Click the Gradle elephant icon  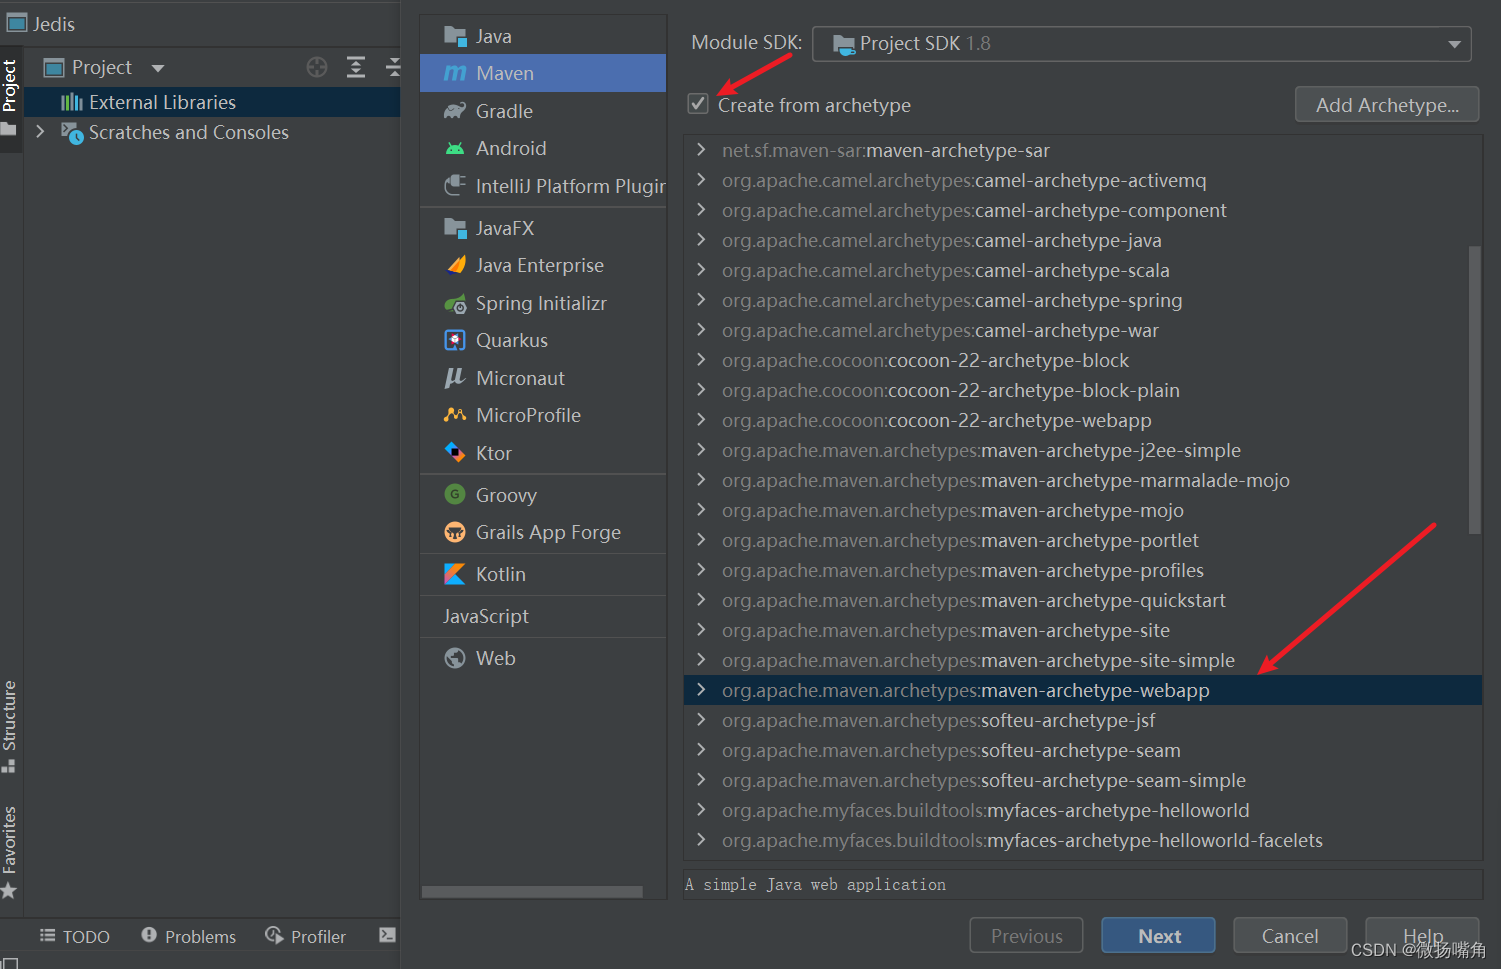click(455, 111)
